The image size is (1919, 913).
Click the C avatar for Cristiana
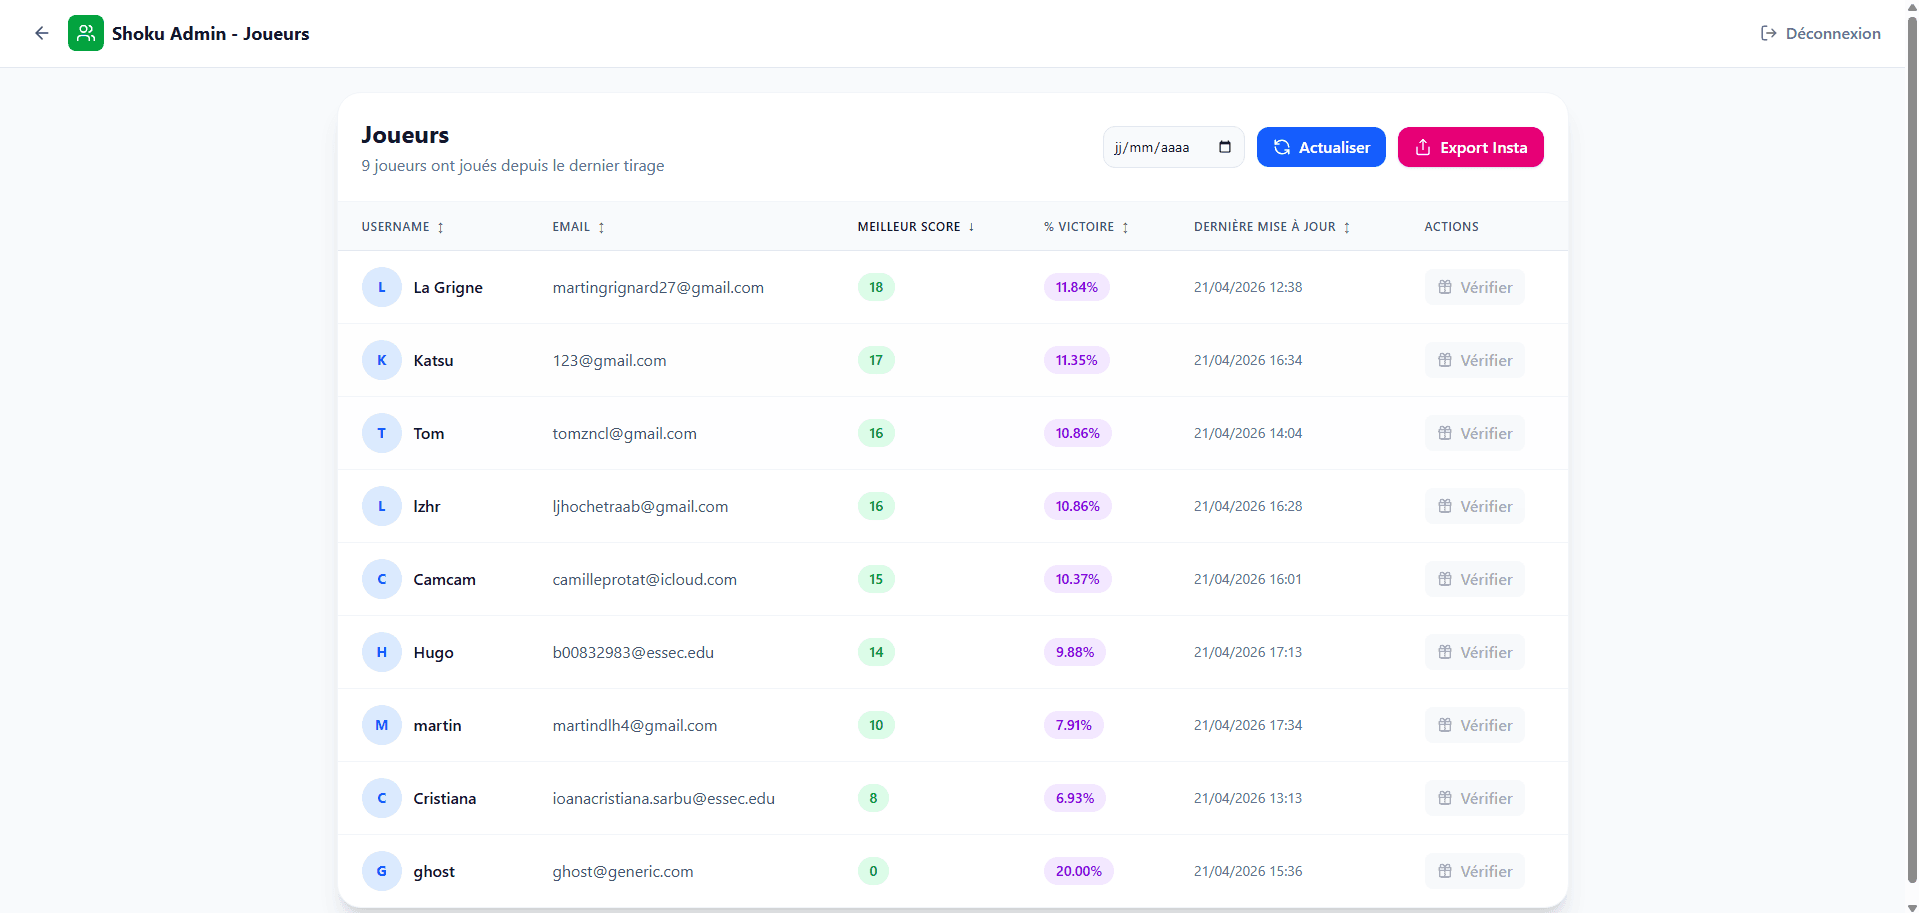(382, 798)
